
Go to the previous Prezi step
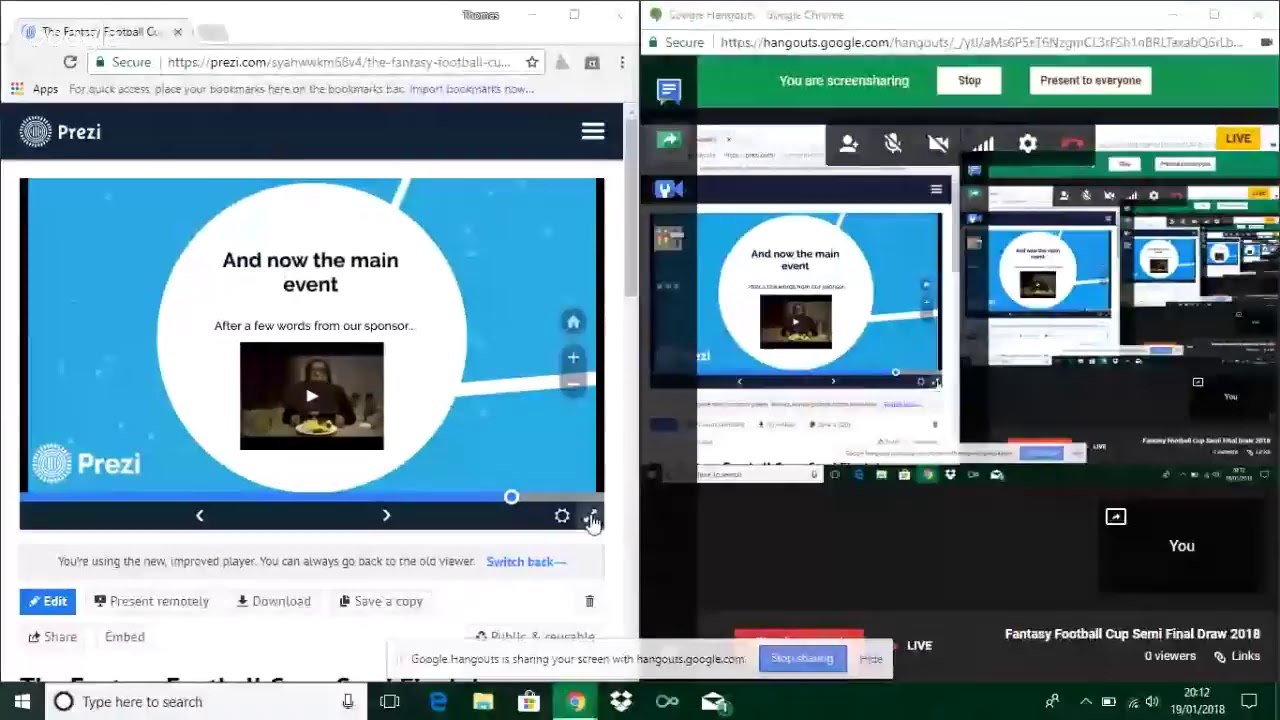[199, 515]
